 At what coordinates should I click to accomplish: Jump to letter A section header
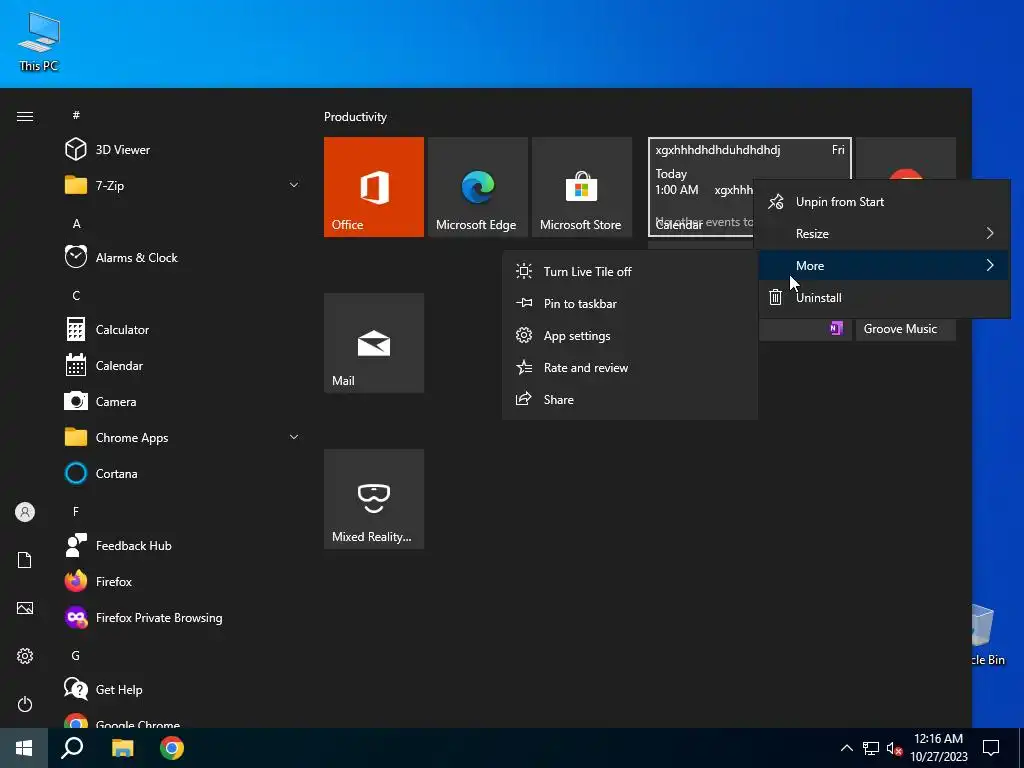(76, 223)
